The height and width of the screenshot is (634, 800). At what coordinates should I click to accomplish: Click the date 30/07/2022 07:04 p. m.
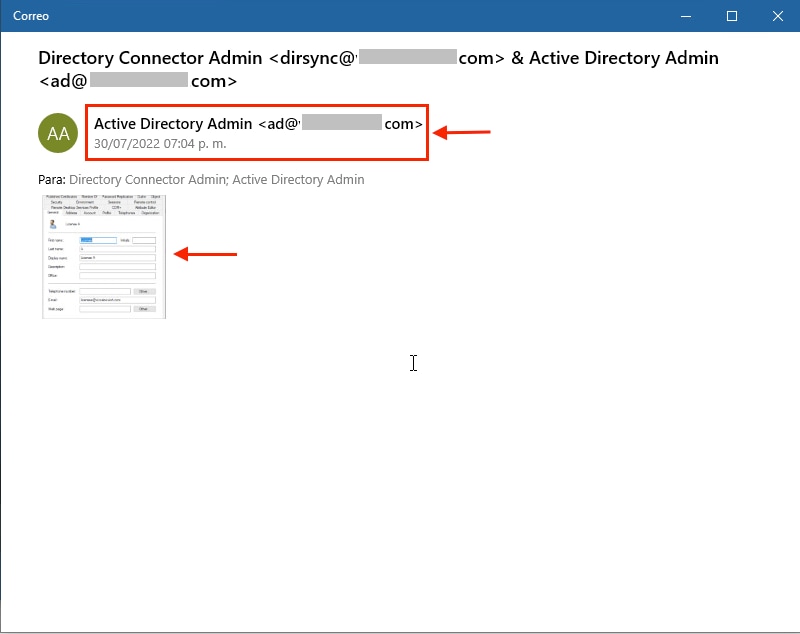click(x=160, y=144)
